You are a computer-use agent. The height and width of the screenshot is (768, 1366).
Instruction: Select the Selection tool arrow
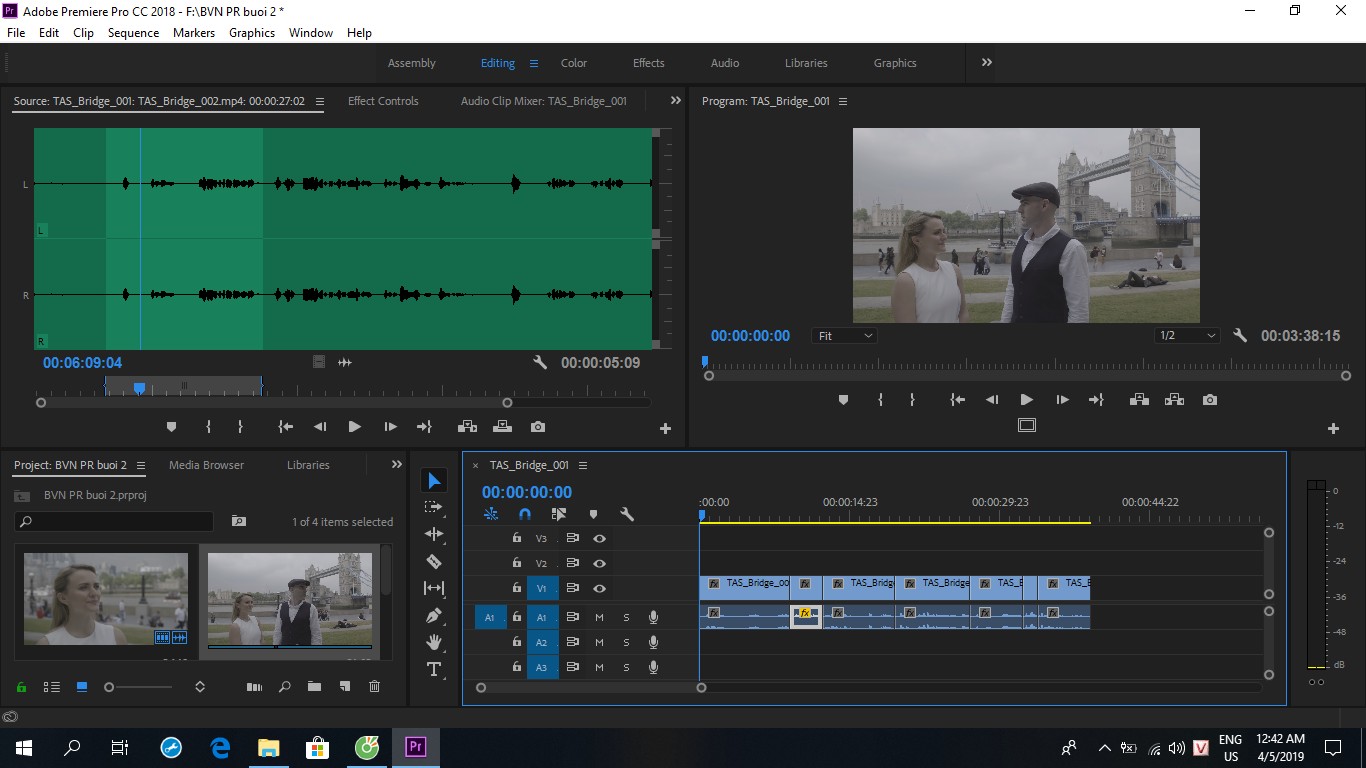434,481
